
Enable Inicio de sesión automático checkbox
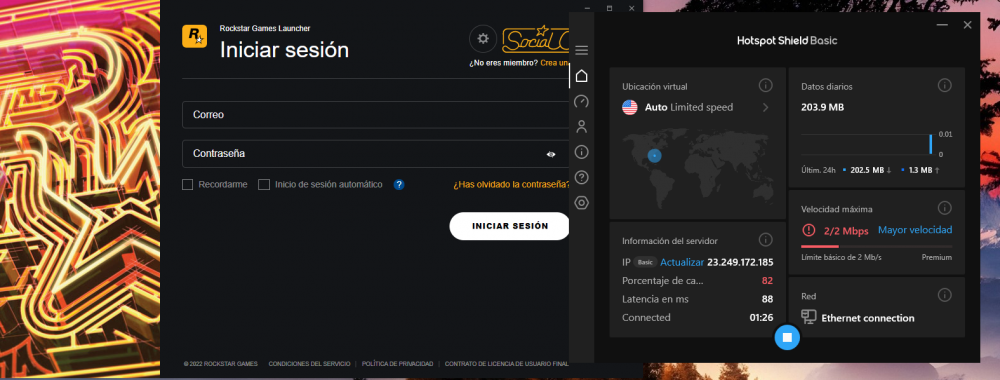point(264,185)
